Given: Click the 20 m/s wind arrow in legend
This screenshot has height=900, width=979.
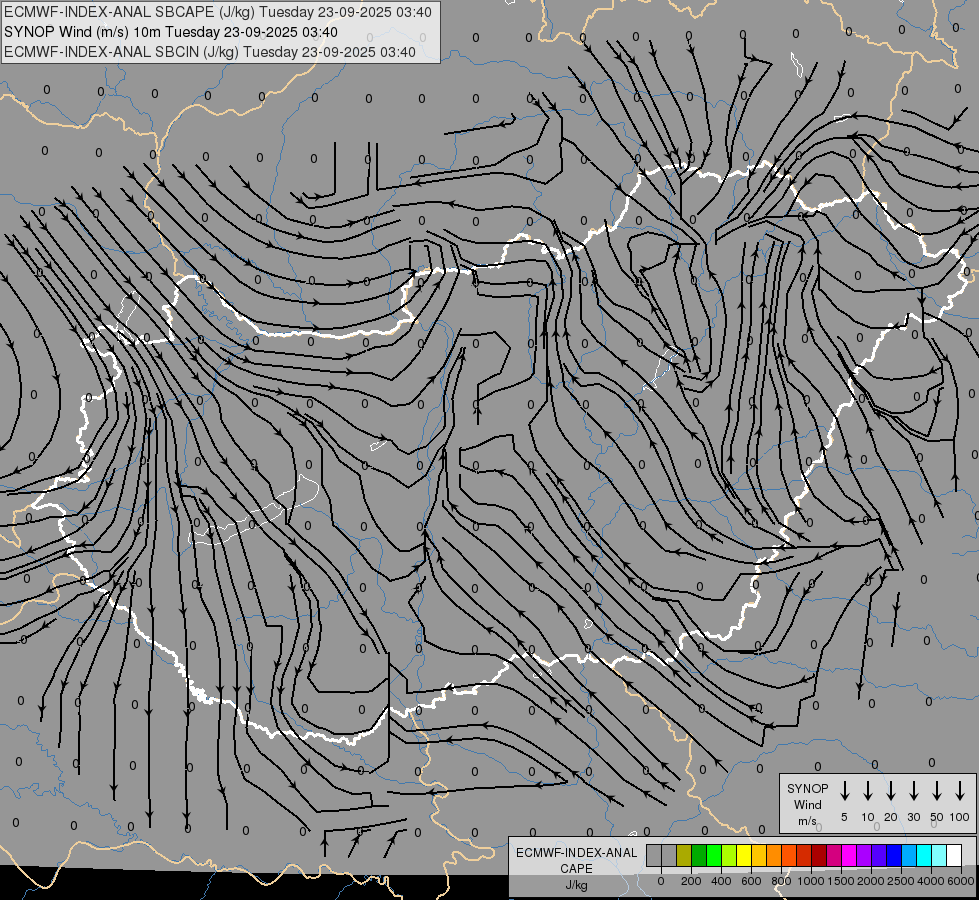Looking at the screenshot, I should point(891,791).
